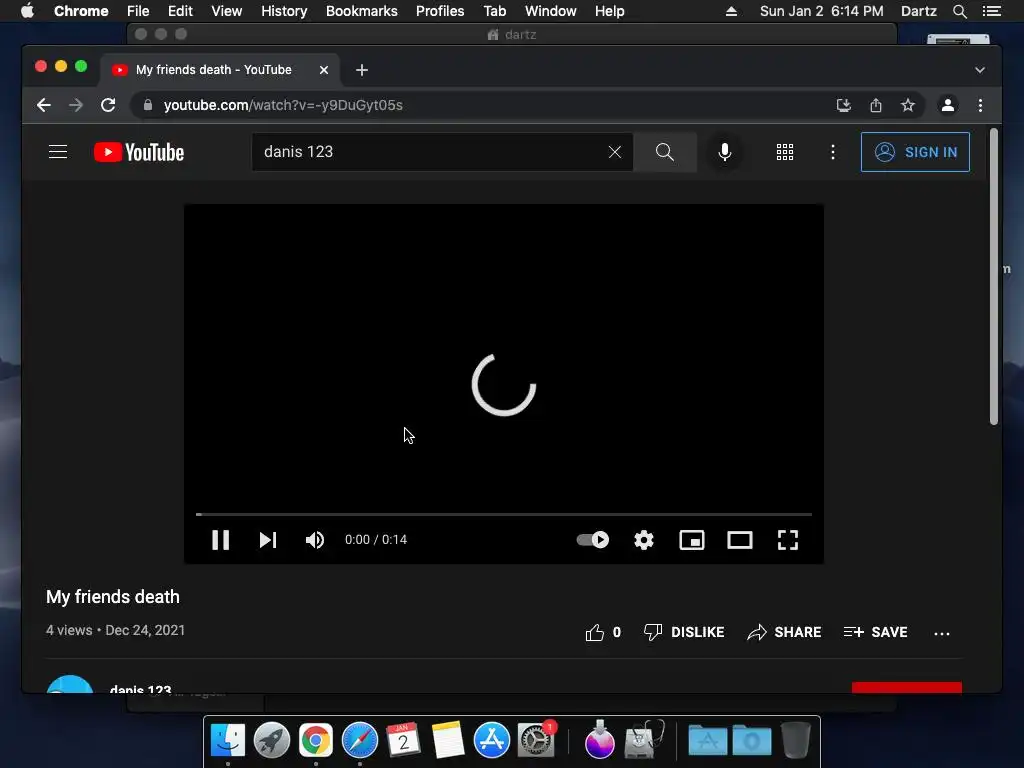Click the SHARE button
Screen dimensions: 1024x768
click(x=784, y=632)
